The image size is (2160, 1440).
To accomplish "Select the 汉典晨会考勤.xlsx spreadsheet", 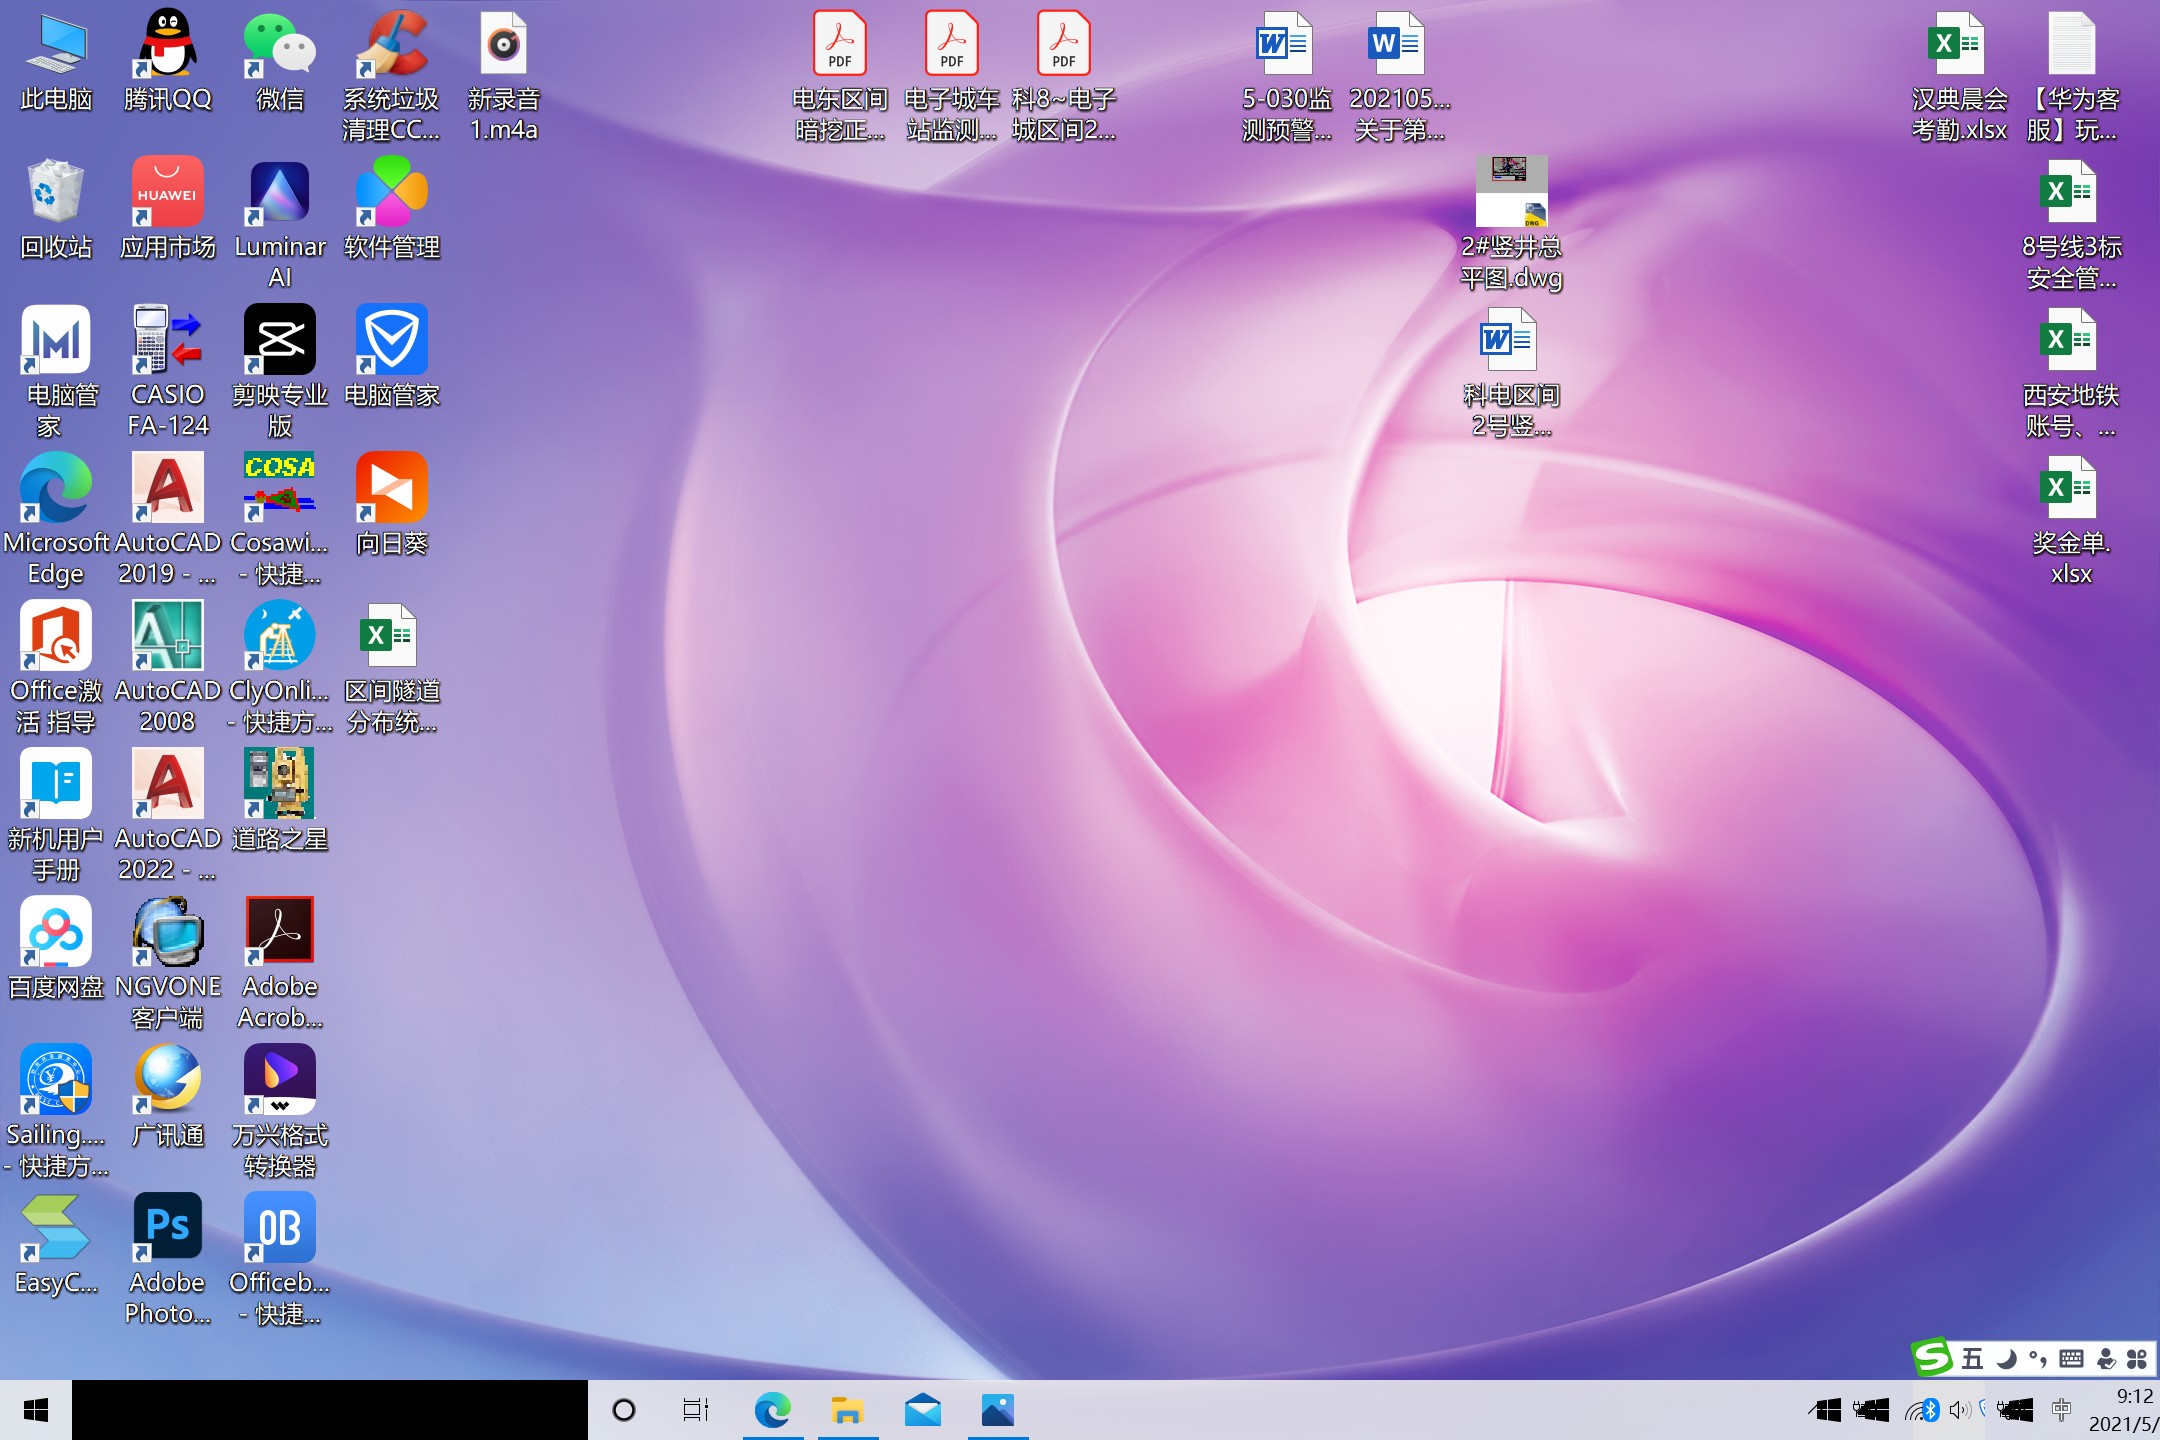I will tap(1959, 76).
